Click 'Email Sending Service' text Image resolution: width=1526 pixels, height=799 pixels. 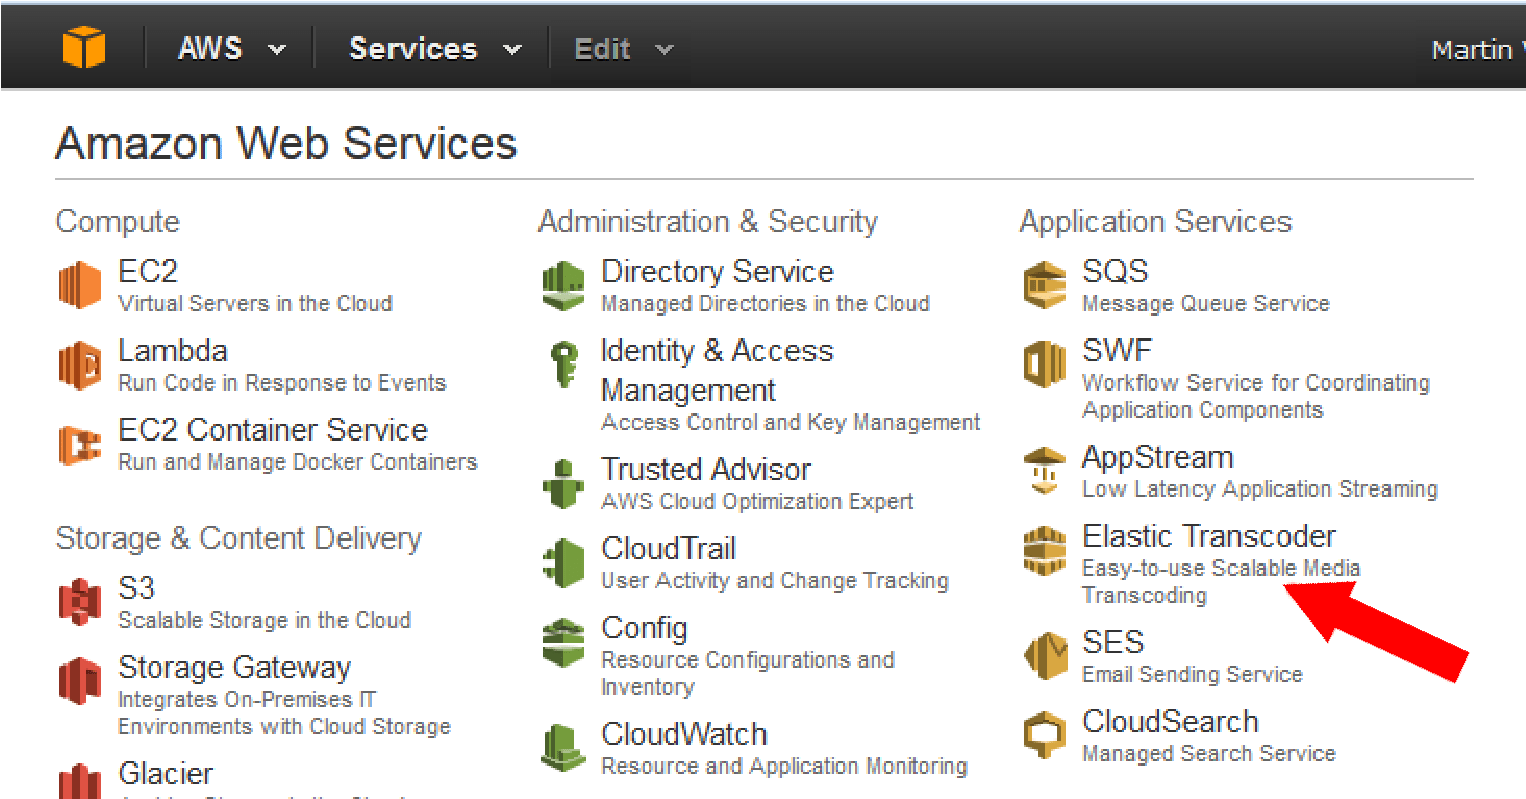tap(1192, 674)
